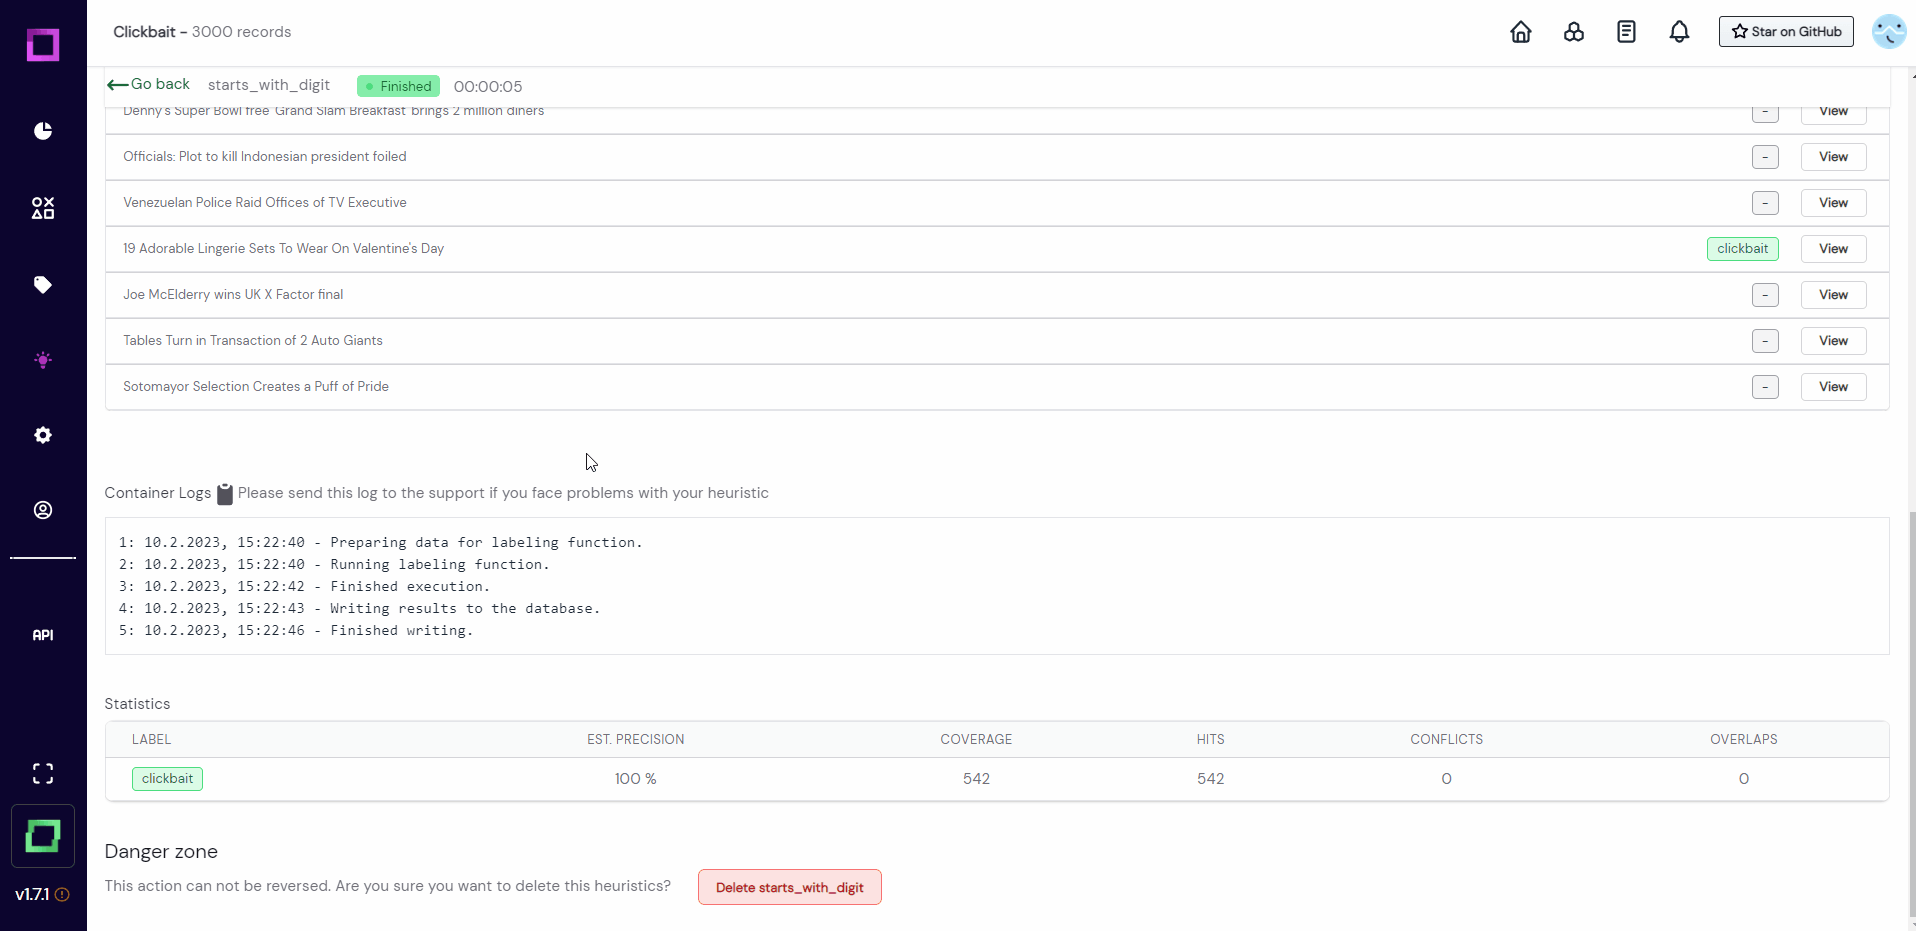The width and height of the screenshot is (1916, 931).
Task: Click the 100 % precision value
Action: click(x=636, y=779)
